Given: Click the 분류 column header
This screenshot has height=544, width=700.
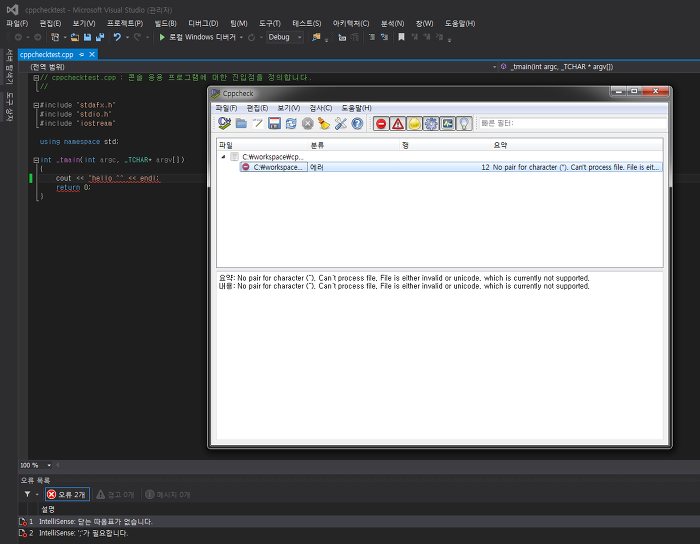Looking at the screenshot, I should point(354,145).
